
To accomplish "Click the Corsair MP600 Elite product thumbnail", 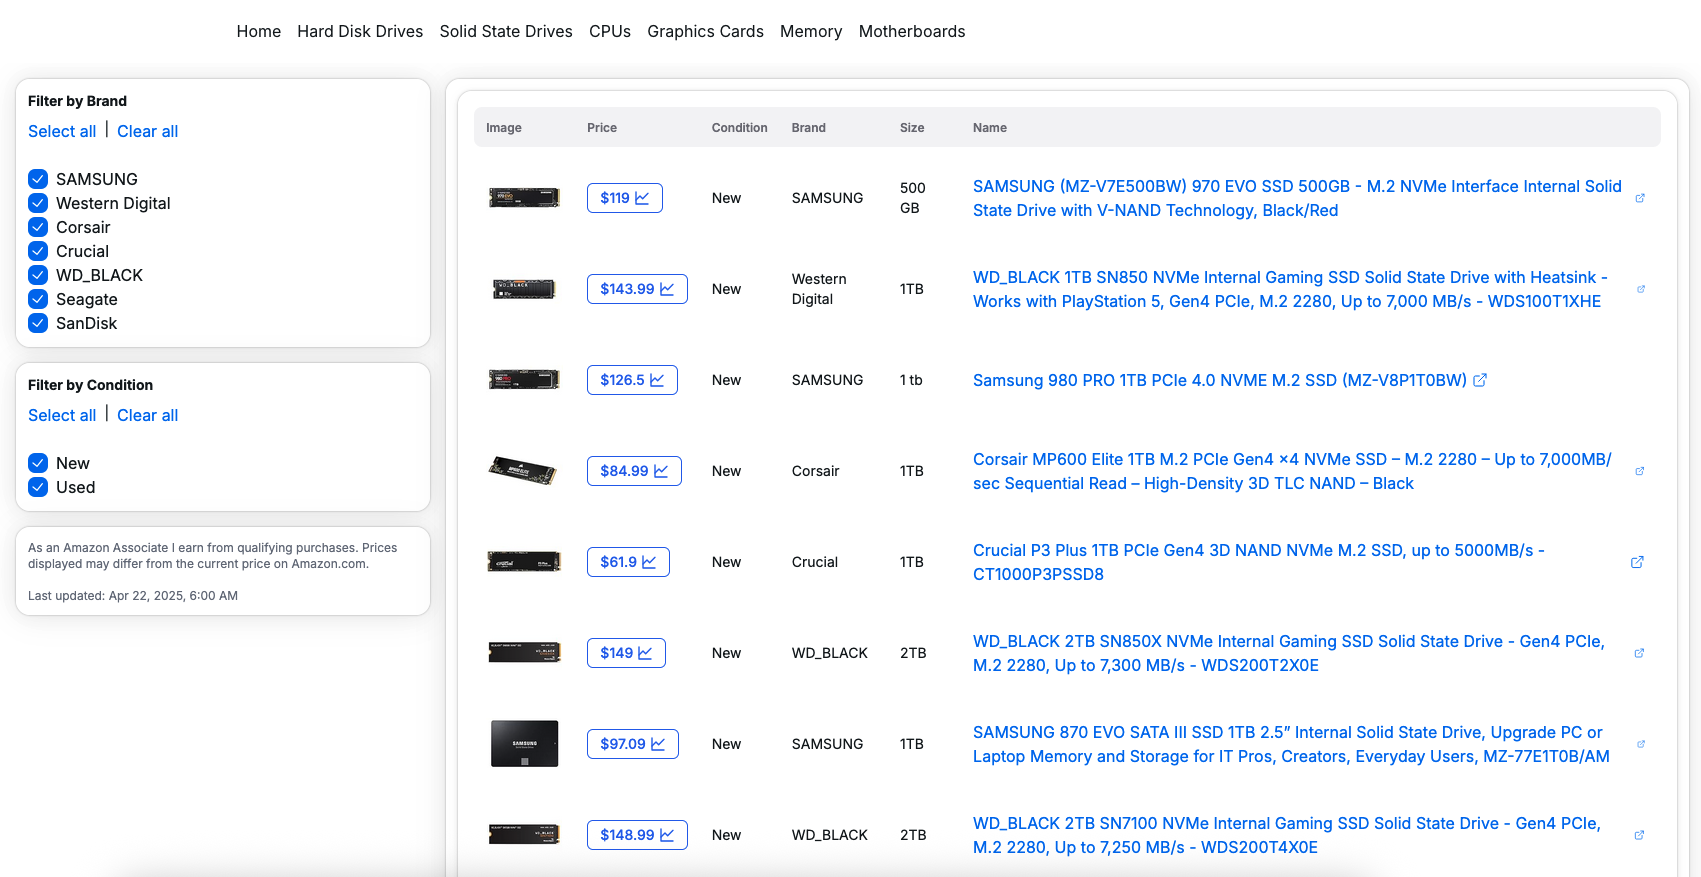I will click(x=522, y=471).
